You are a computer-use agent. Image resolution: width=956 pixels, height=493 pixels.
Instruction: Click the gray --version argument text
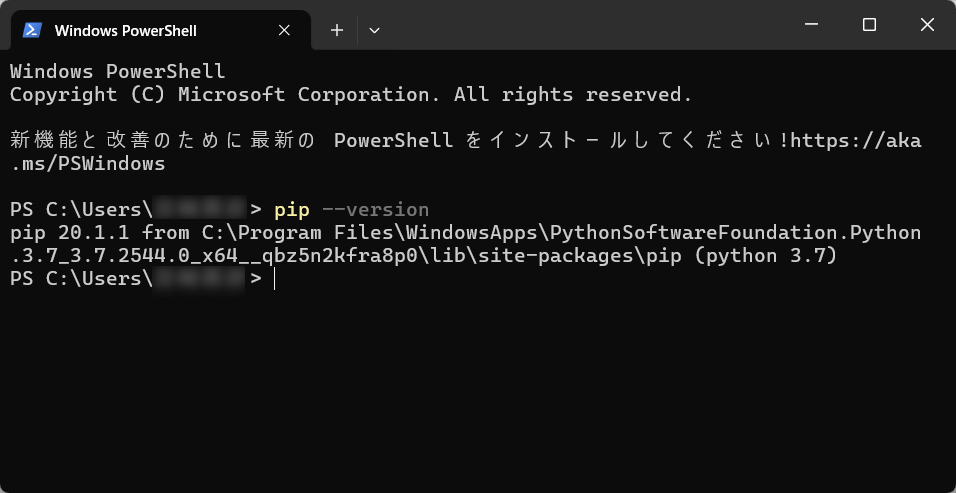(375, 210)
